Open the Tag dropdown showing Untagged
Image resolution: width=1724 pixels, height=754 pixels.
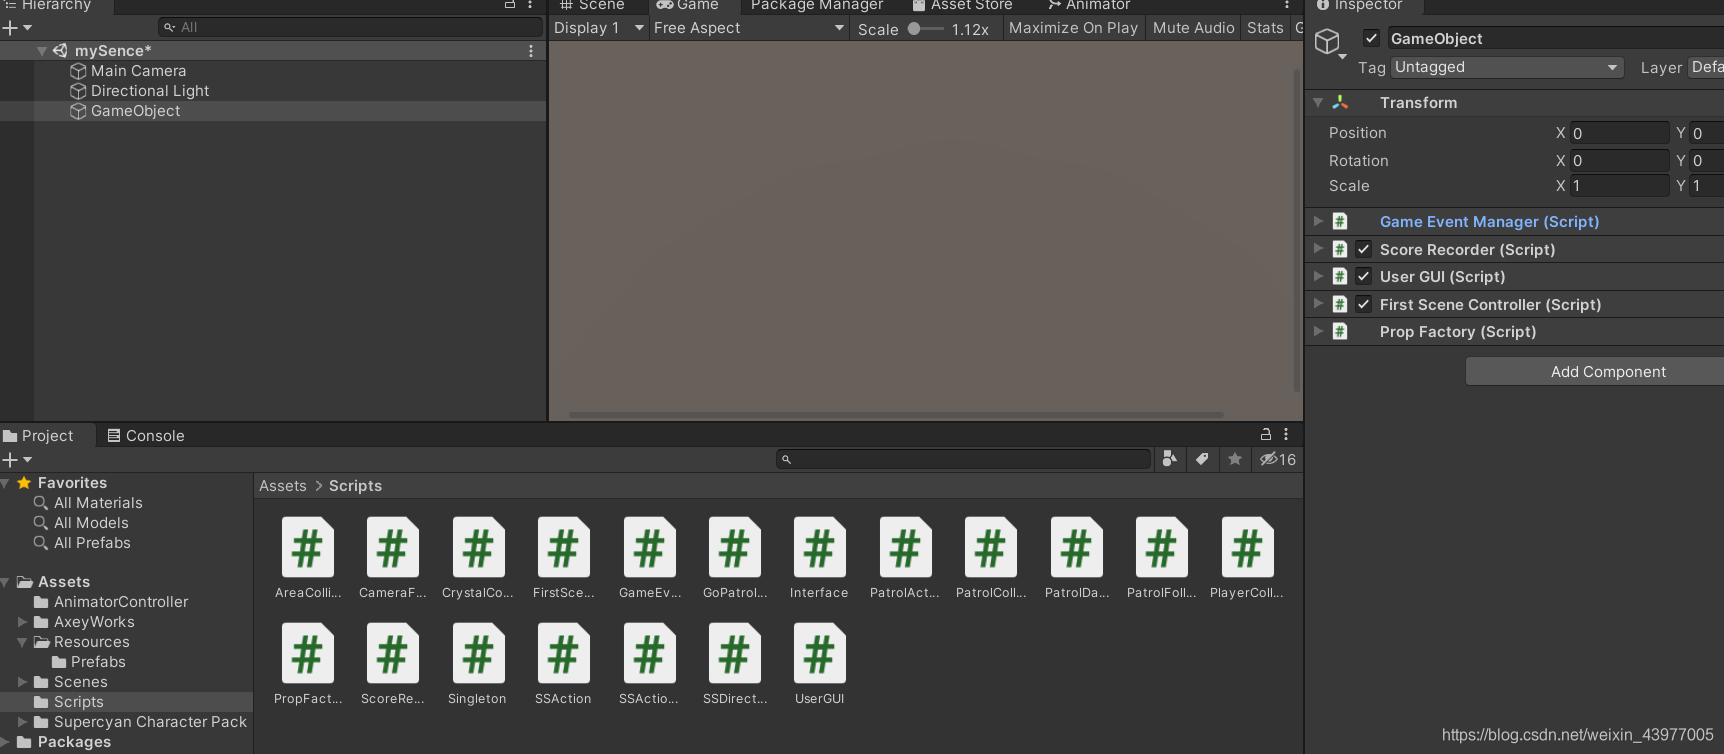point(1506,67)
